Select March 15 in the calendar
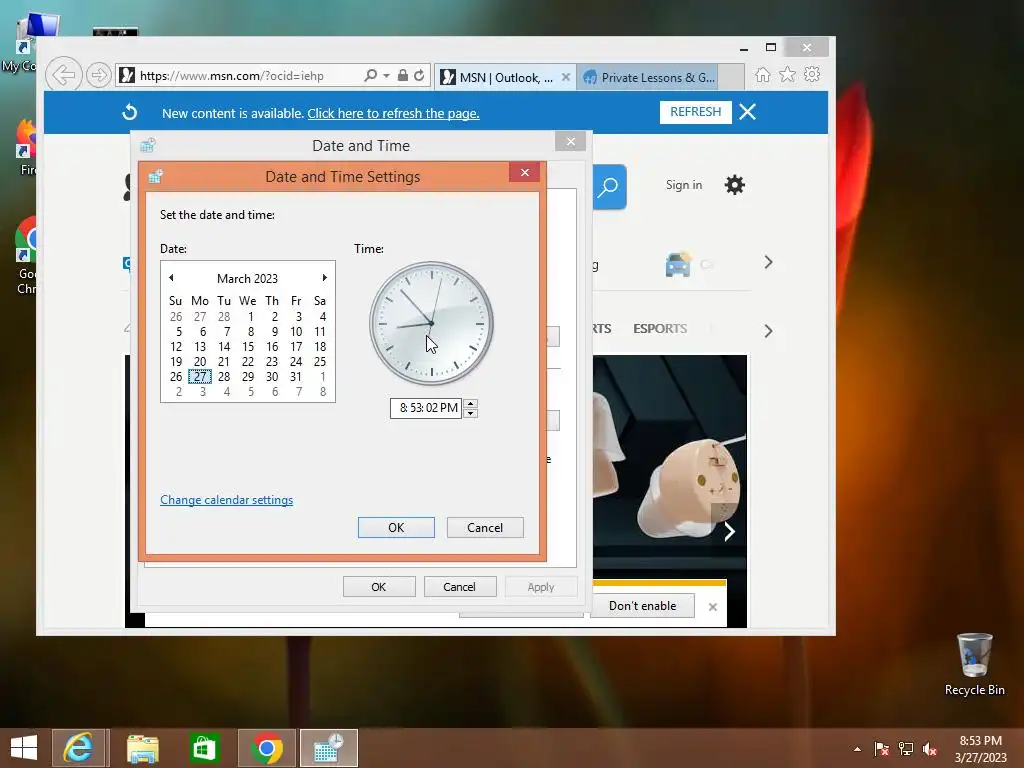The image size is (1024, 768). tap(248, 347)
